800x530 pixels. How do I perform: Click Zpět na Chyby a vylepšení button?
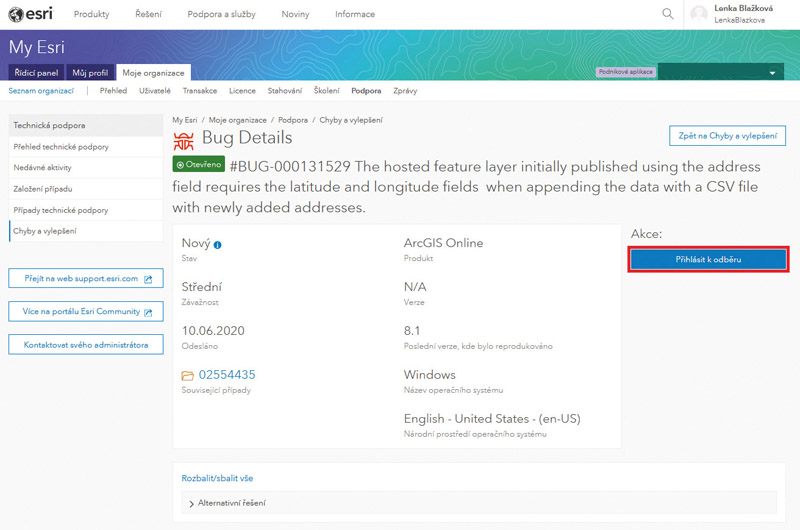point(728,136)
